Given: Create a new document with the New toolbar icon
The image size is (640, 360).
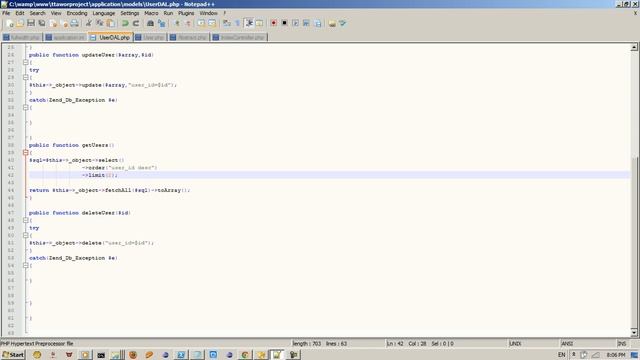Looking at the screenshot, I should pyautogui.click(x=9, y=23).
